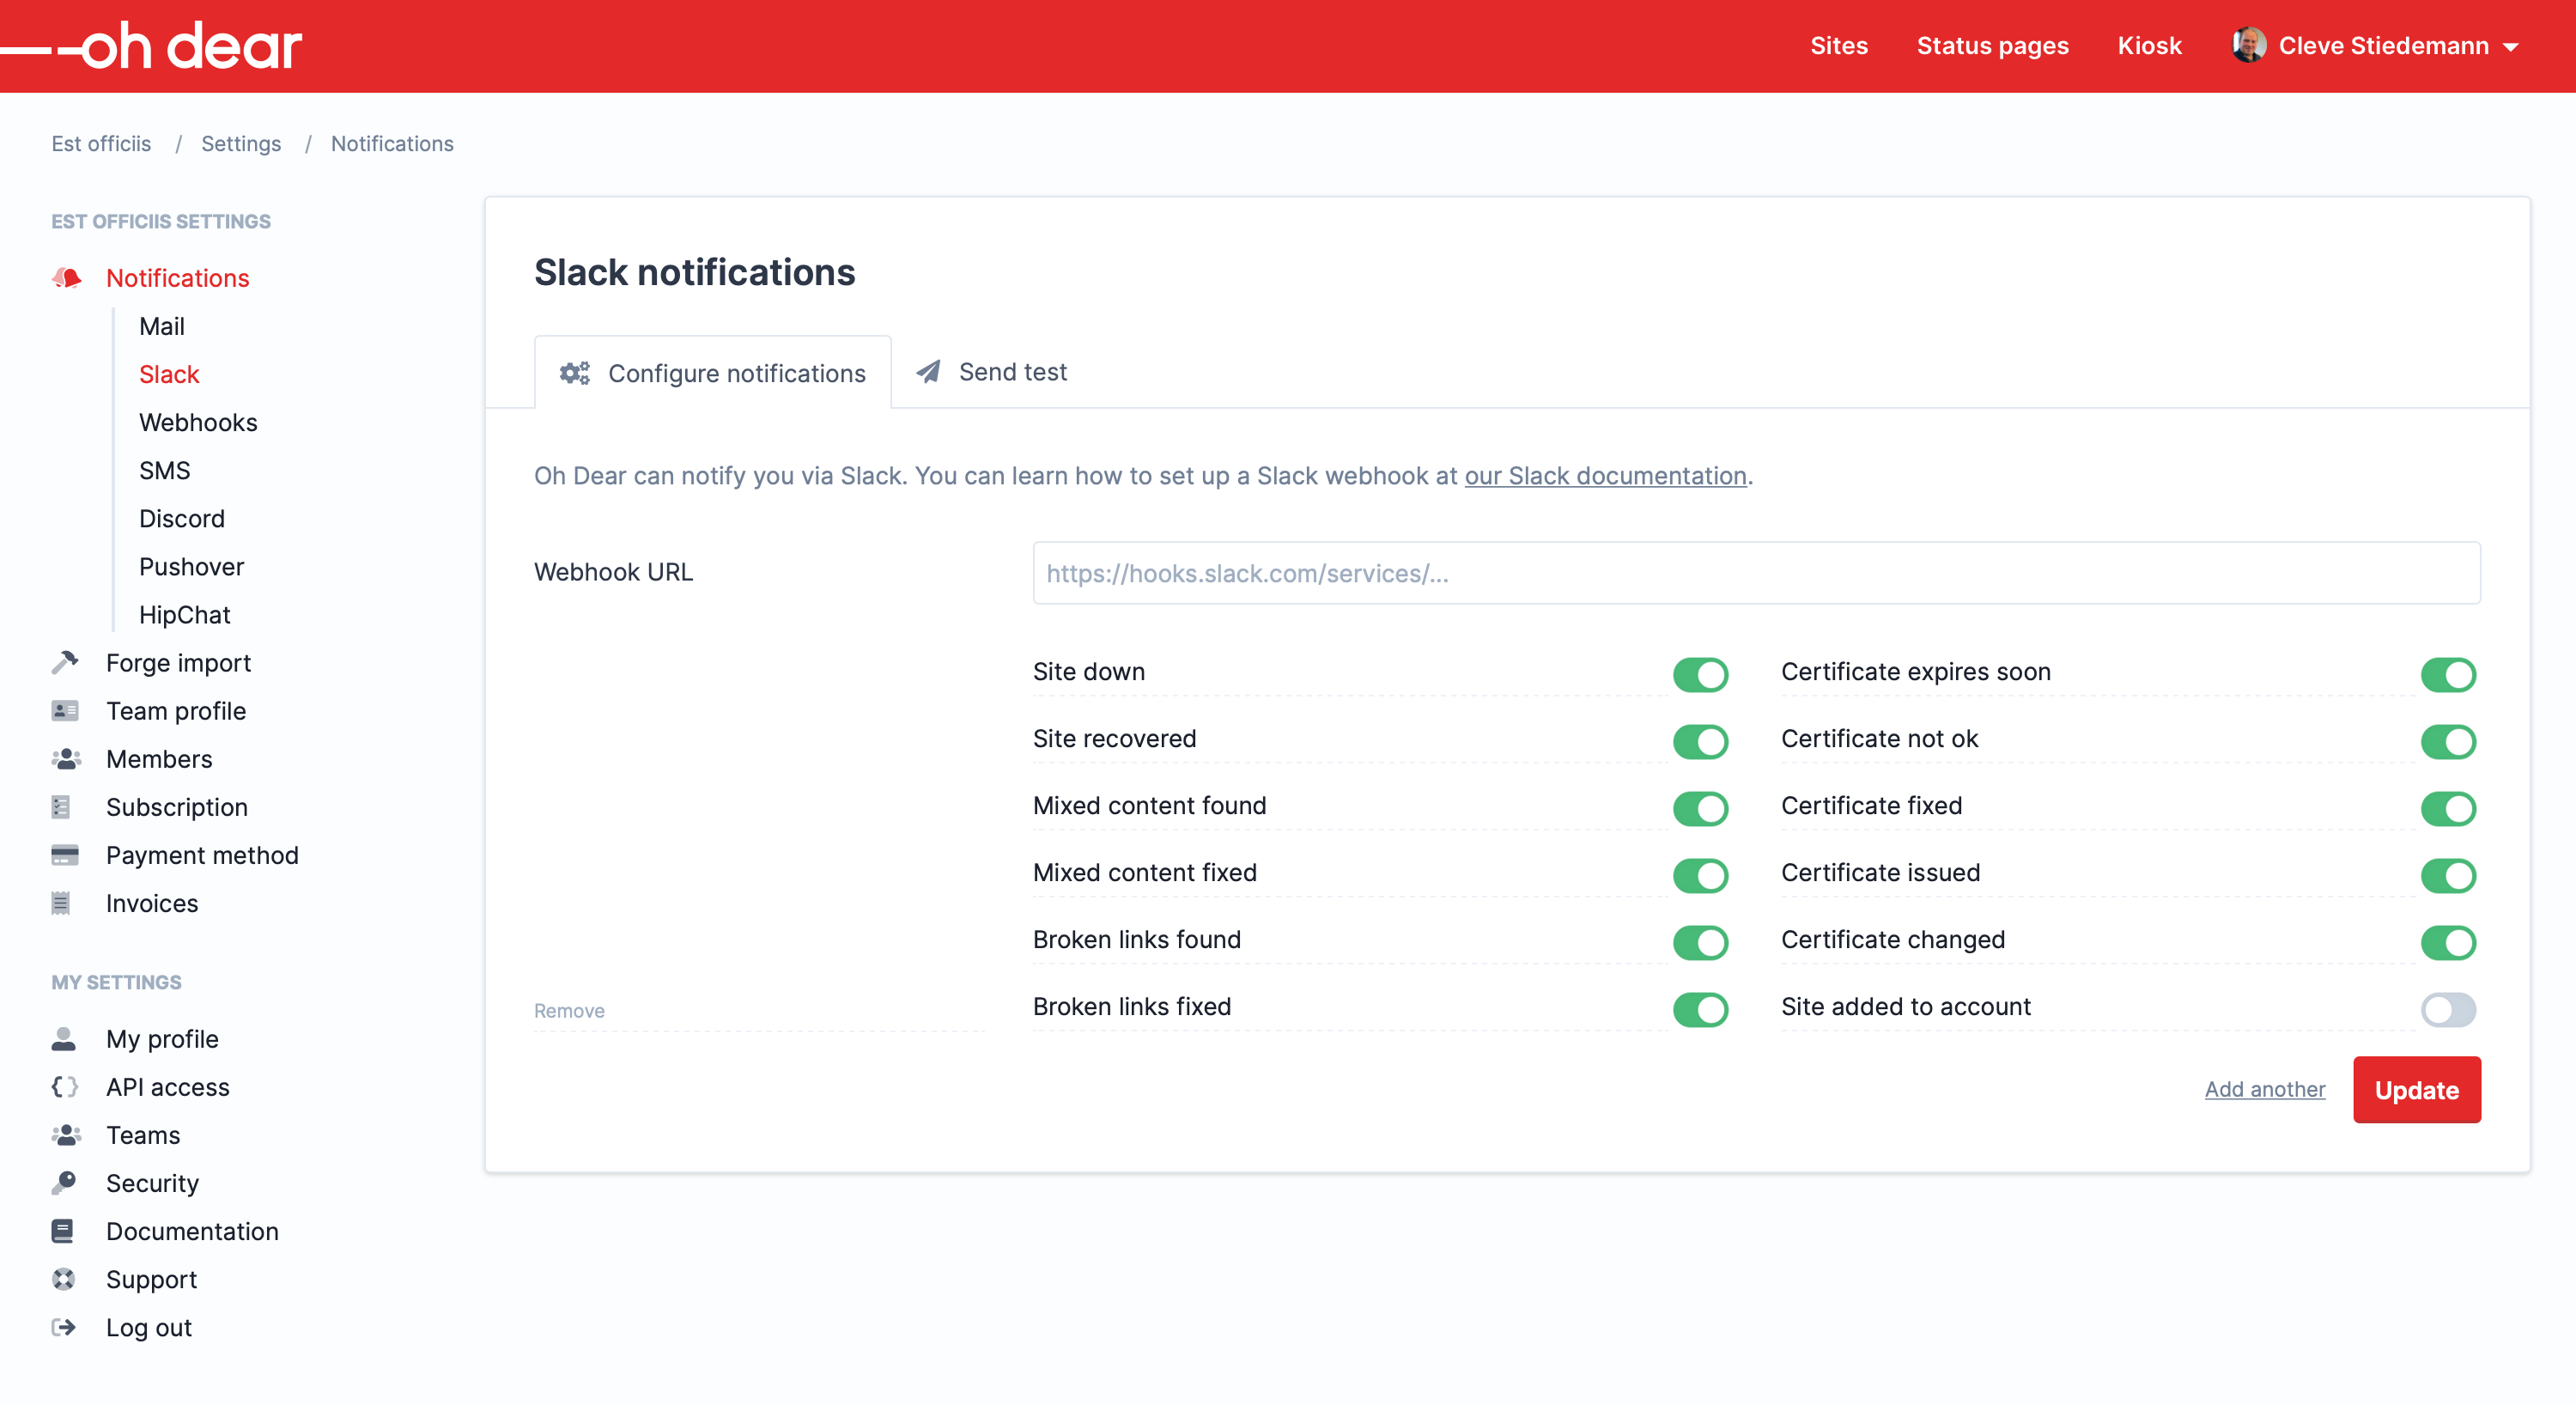Screen dimensions: 2576x1405
Task: Click the Members group icon
Action: [66, 758]
